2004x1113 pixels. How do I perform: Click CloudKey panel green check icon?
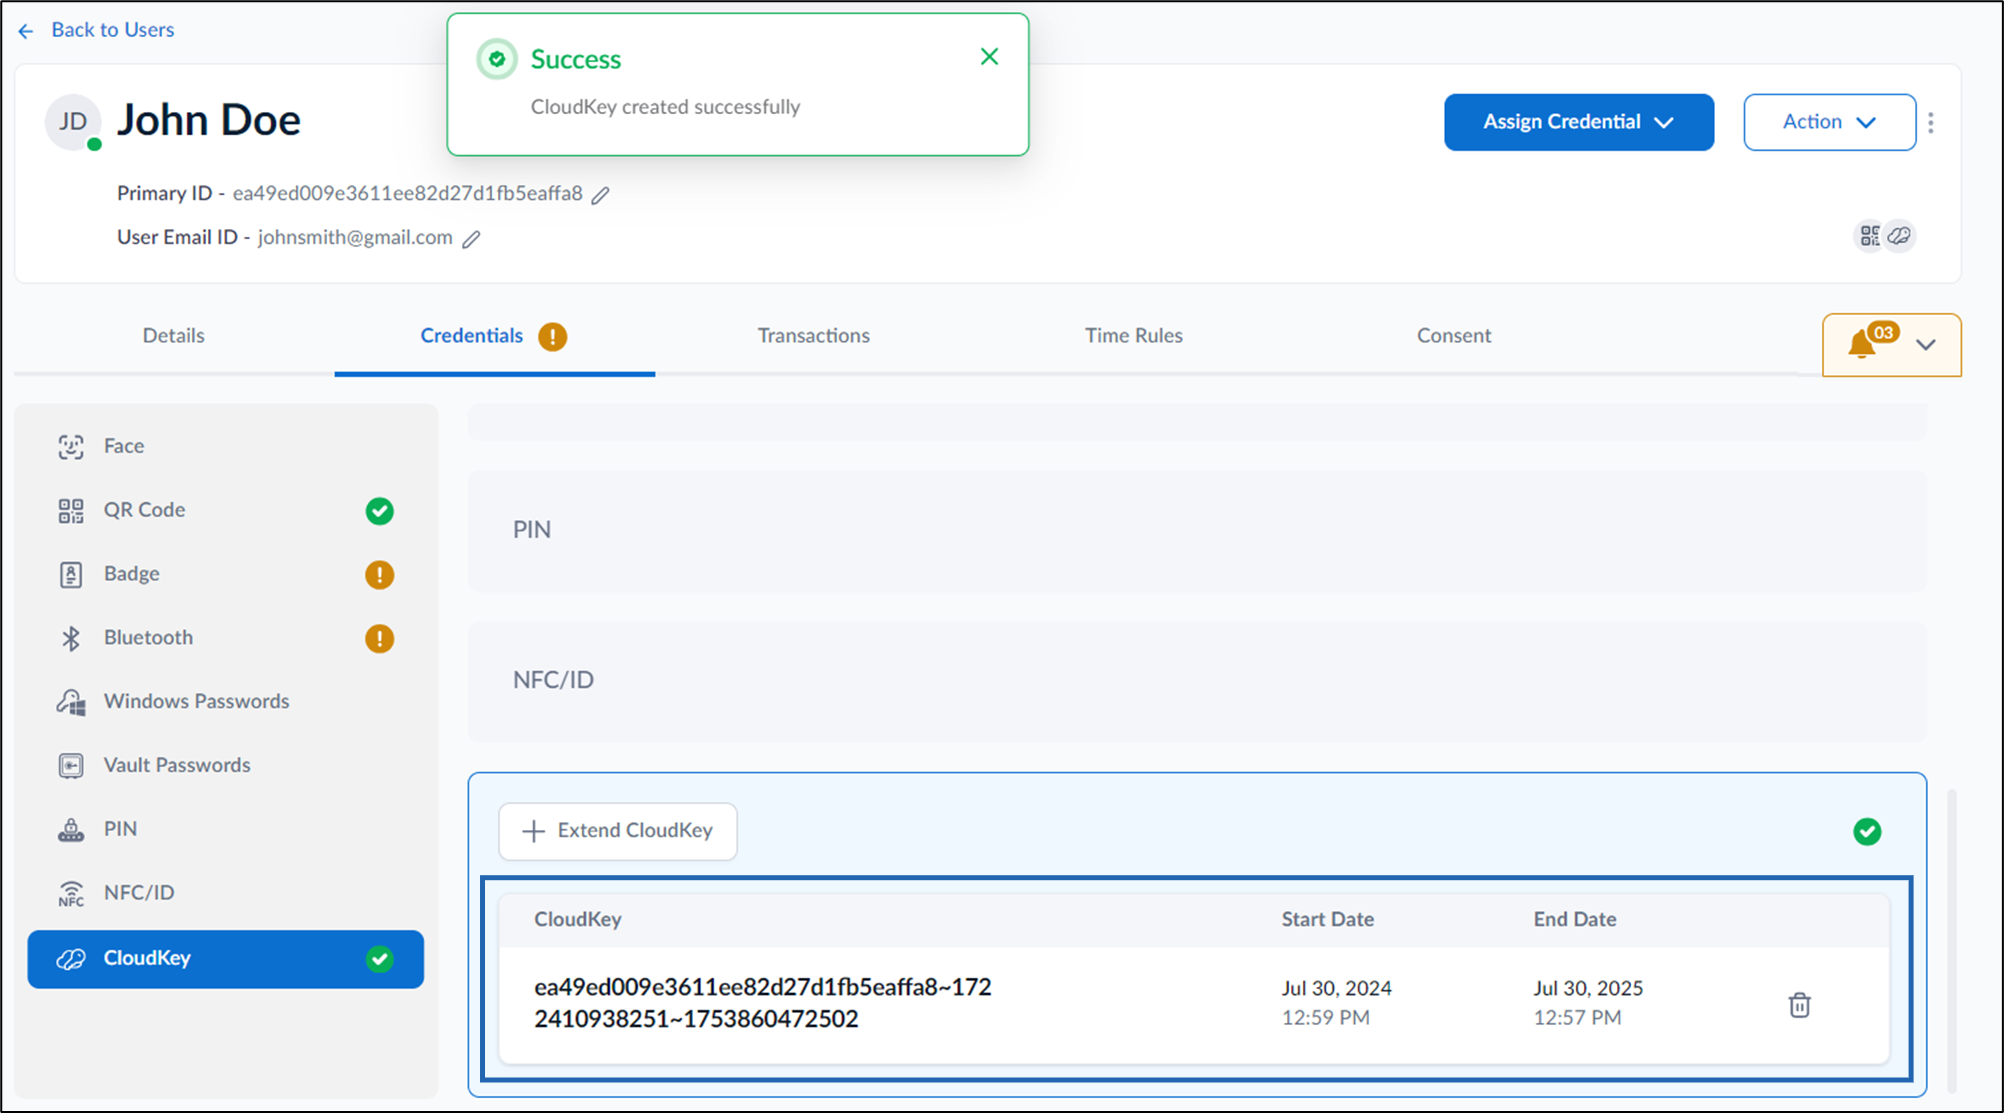tap(1866, 832)
